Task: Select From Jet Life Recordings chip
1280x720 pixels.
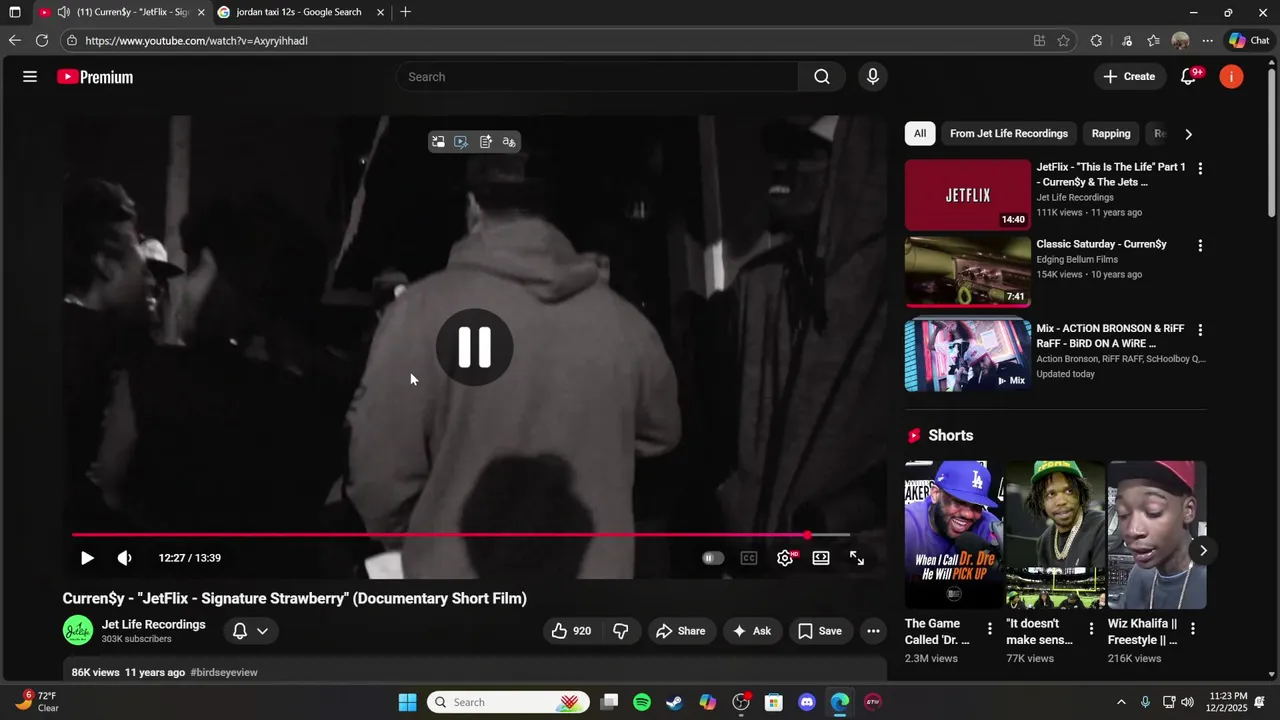Action: [x=1009, y=133]
